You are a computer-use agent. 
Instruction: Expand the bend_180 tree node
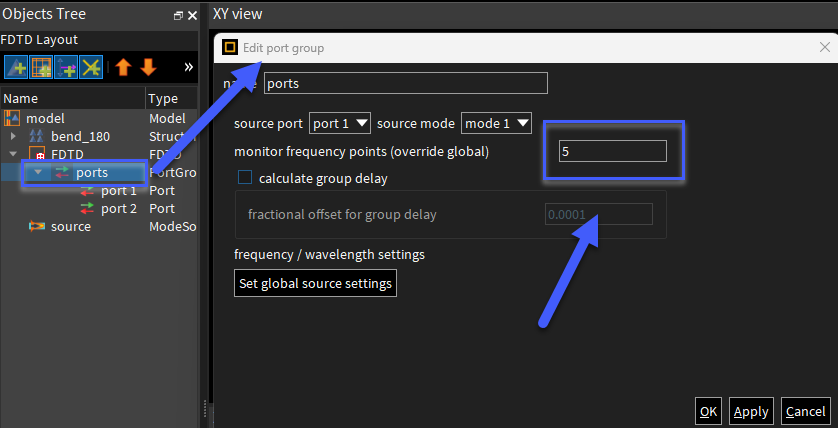13,136
